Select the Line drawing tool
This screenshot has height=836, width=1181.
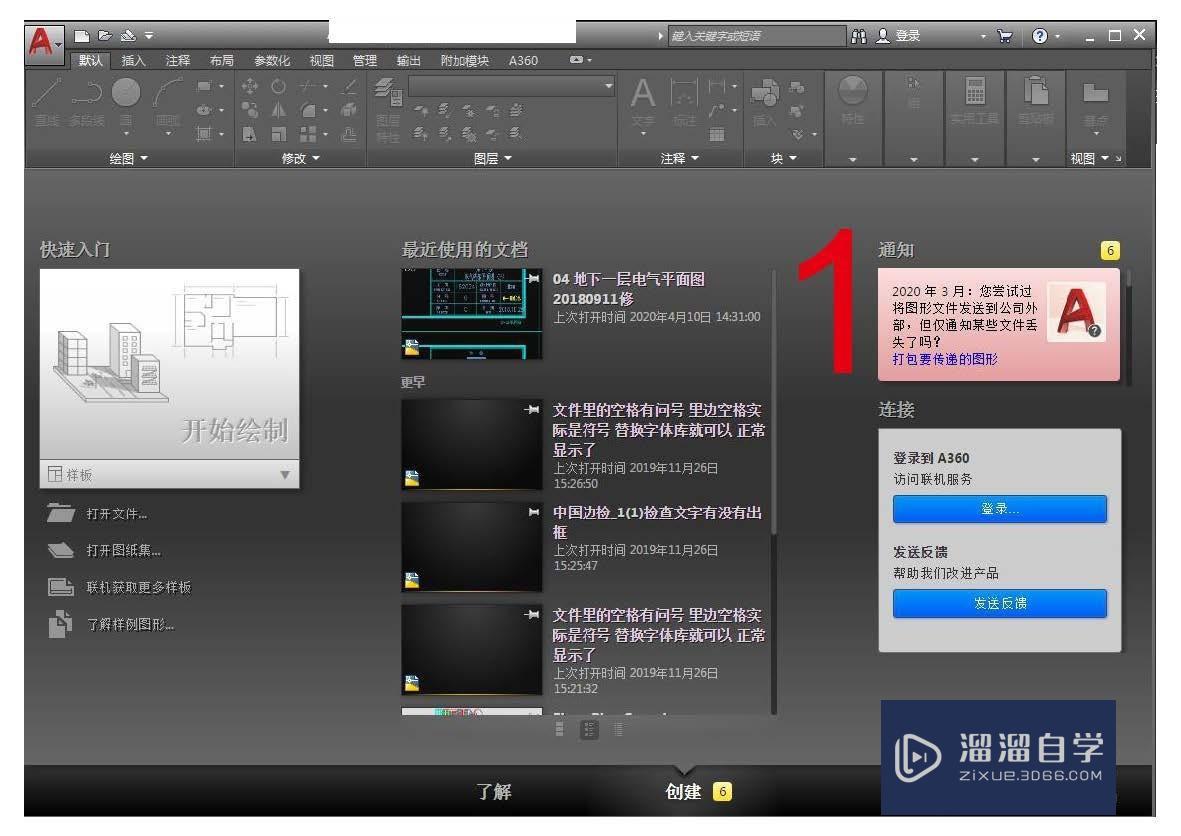[46, 92]
